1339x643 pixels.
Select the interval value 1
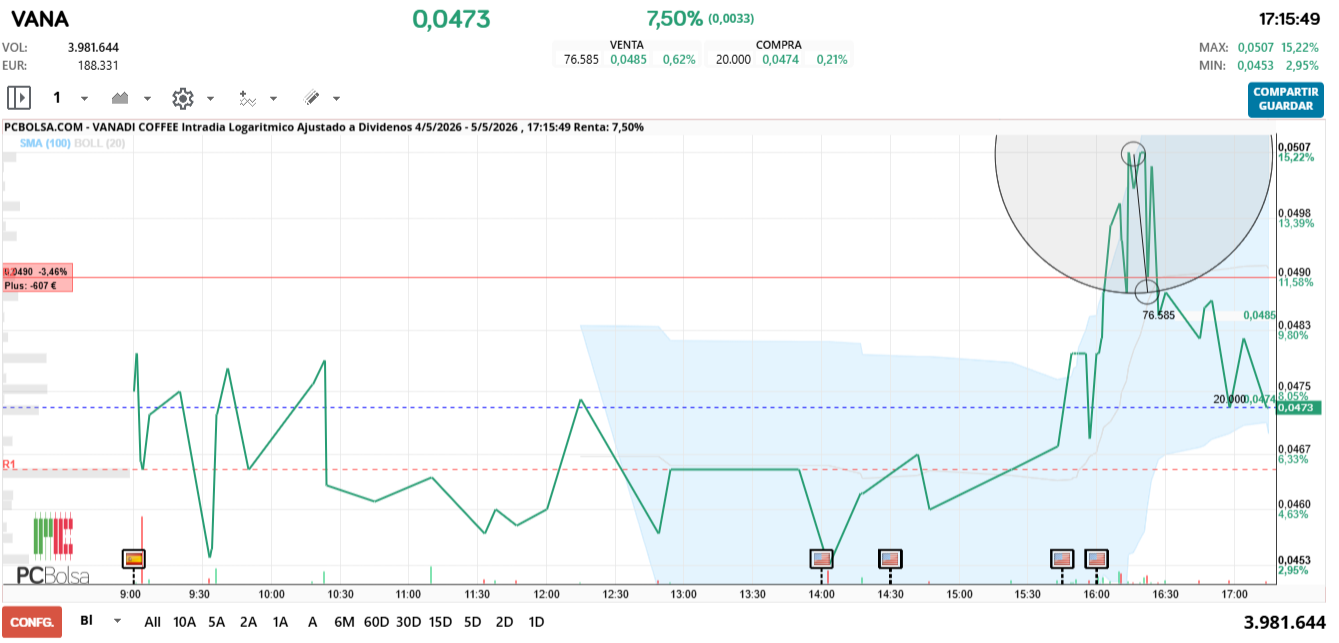tap(57, 98)
